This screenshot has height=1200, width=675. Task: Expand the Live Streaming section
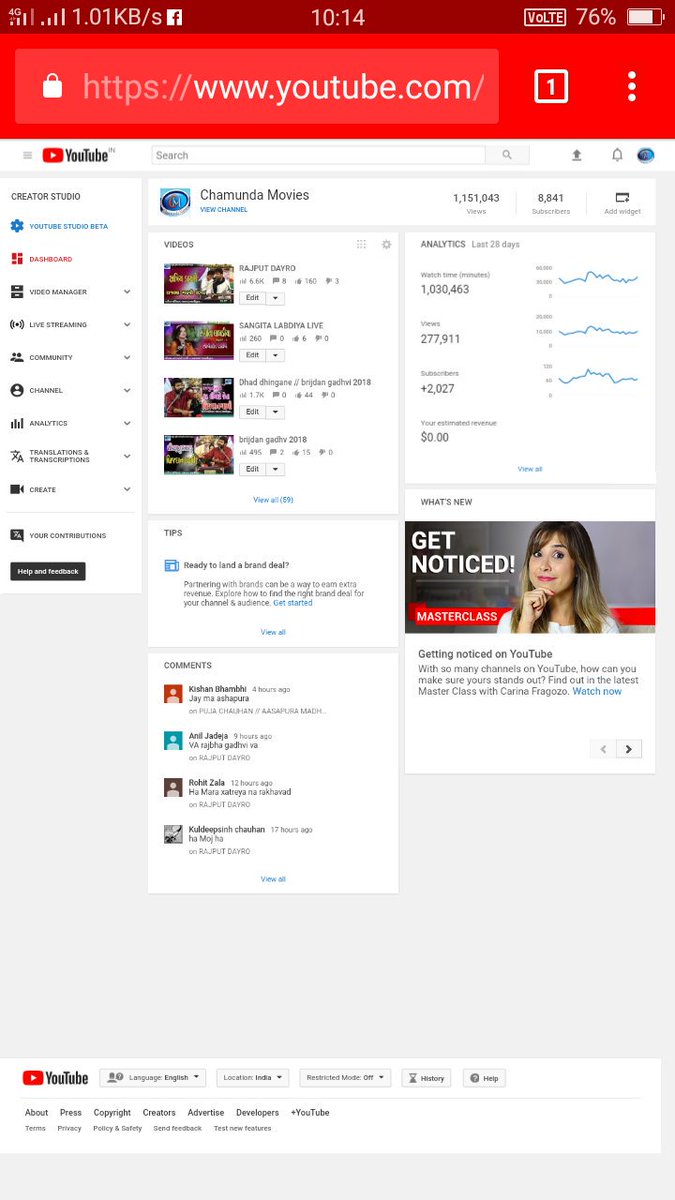pyautogui.click(x=127, y=325)
